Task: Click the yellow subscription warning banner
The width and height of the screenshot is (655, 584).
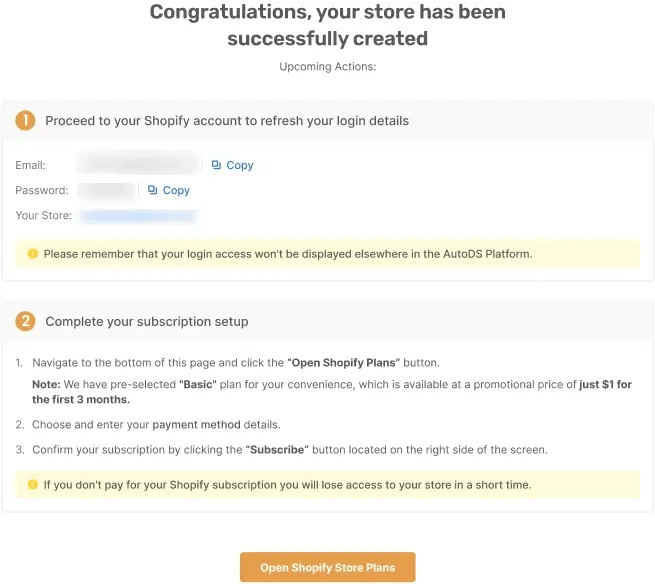Action: coord(328,485)
